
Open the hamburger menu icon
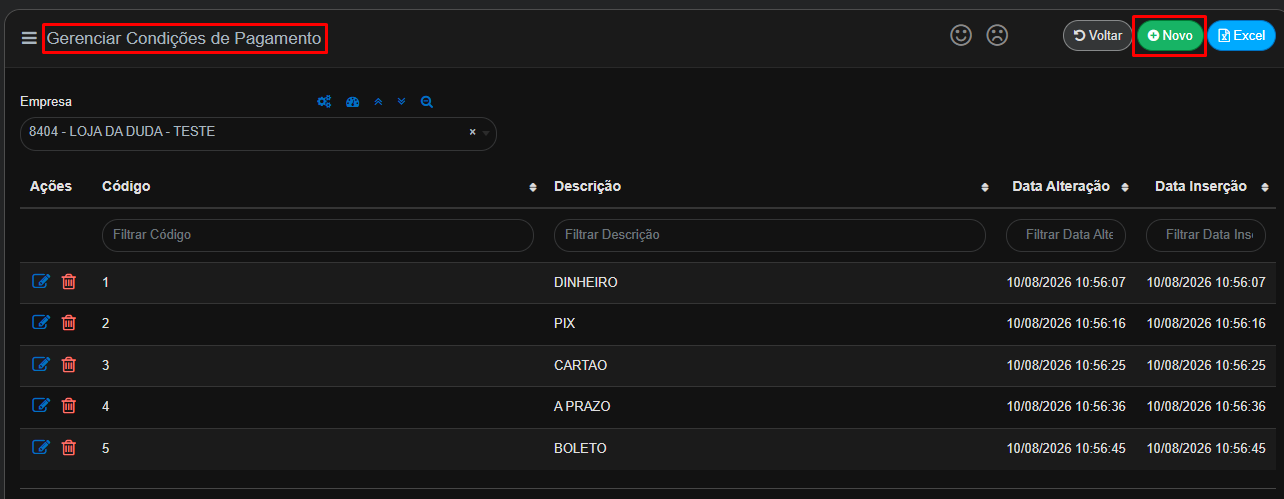[x=29, y=38]
